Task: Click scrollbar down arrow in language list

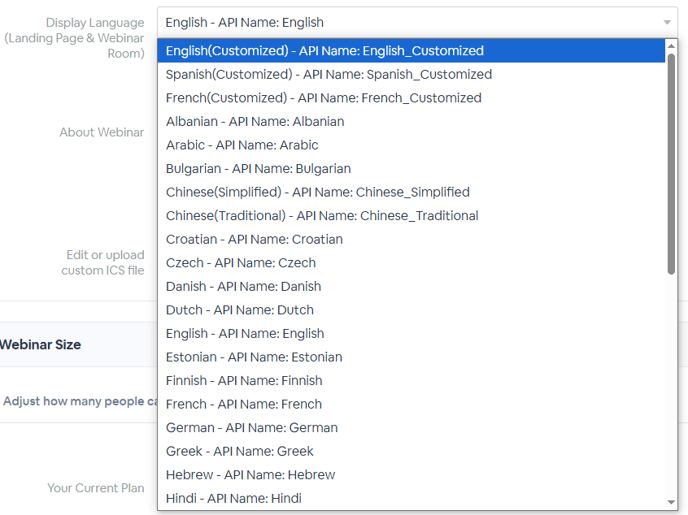Action: tap(671, 502)
